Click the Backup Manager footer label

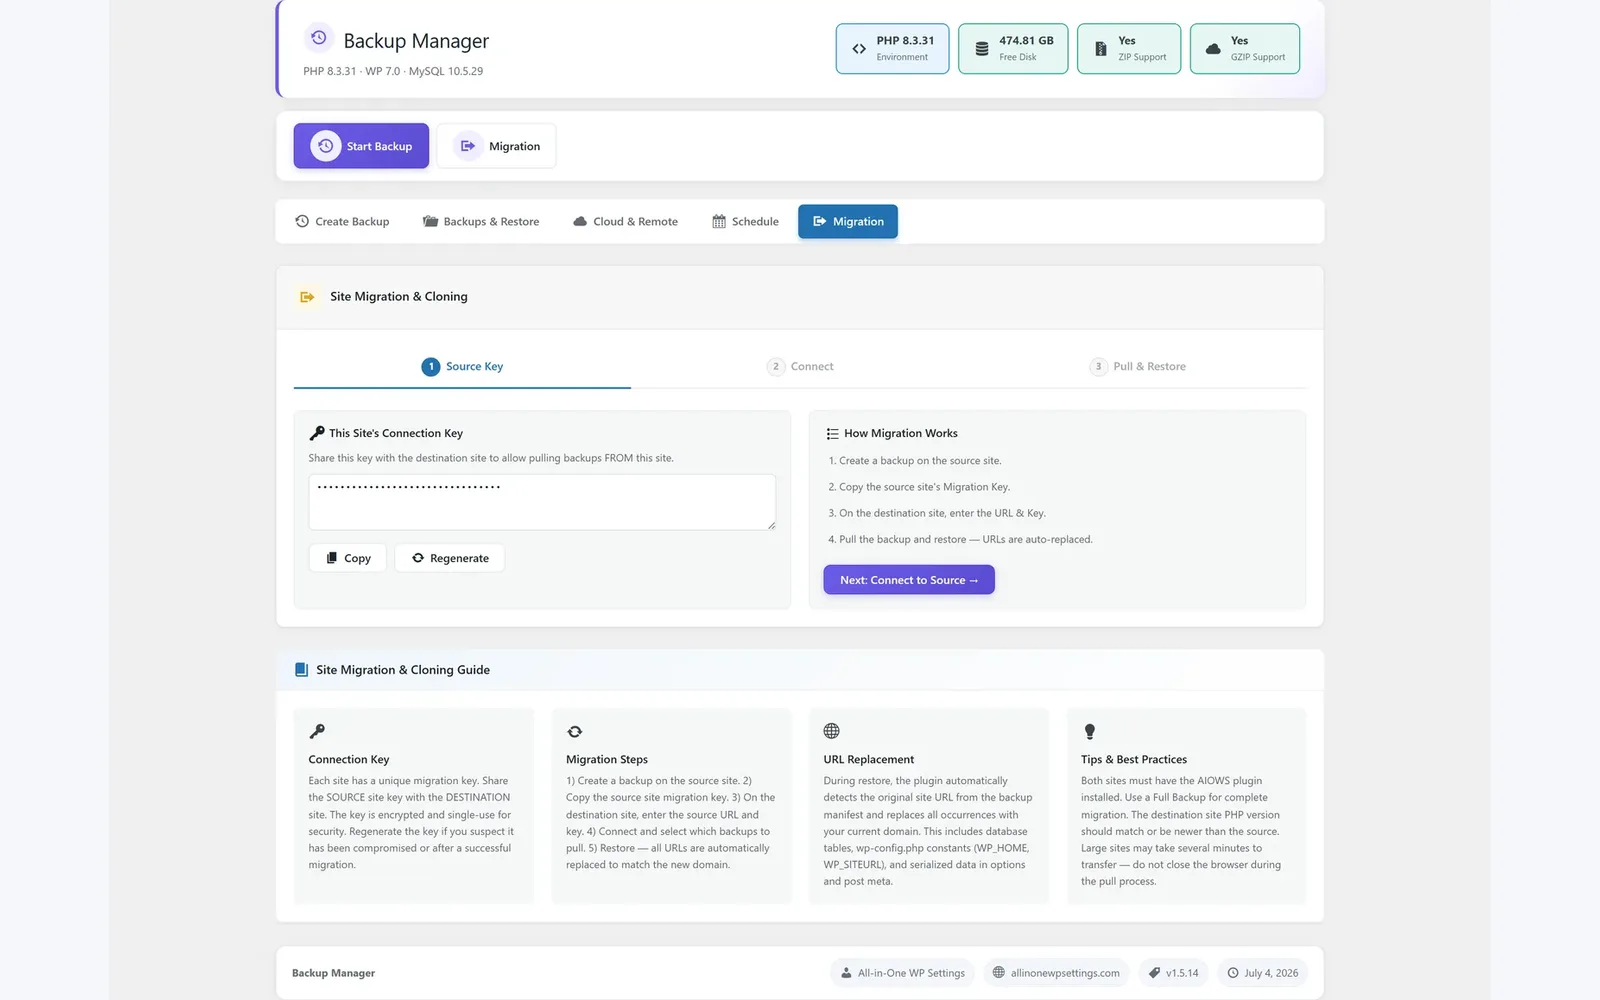pos(333,973)
